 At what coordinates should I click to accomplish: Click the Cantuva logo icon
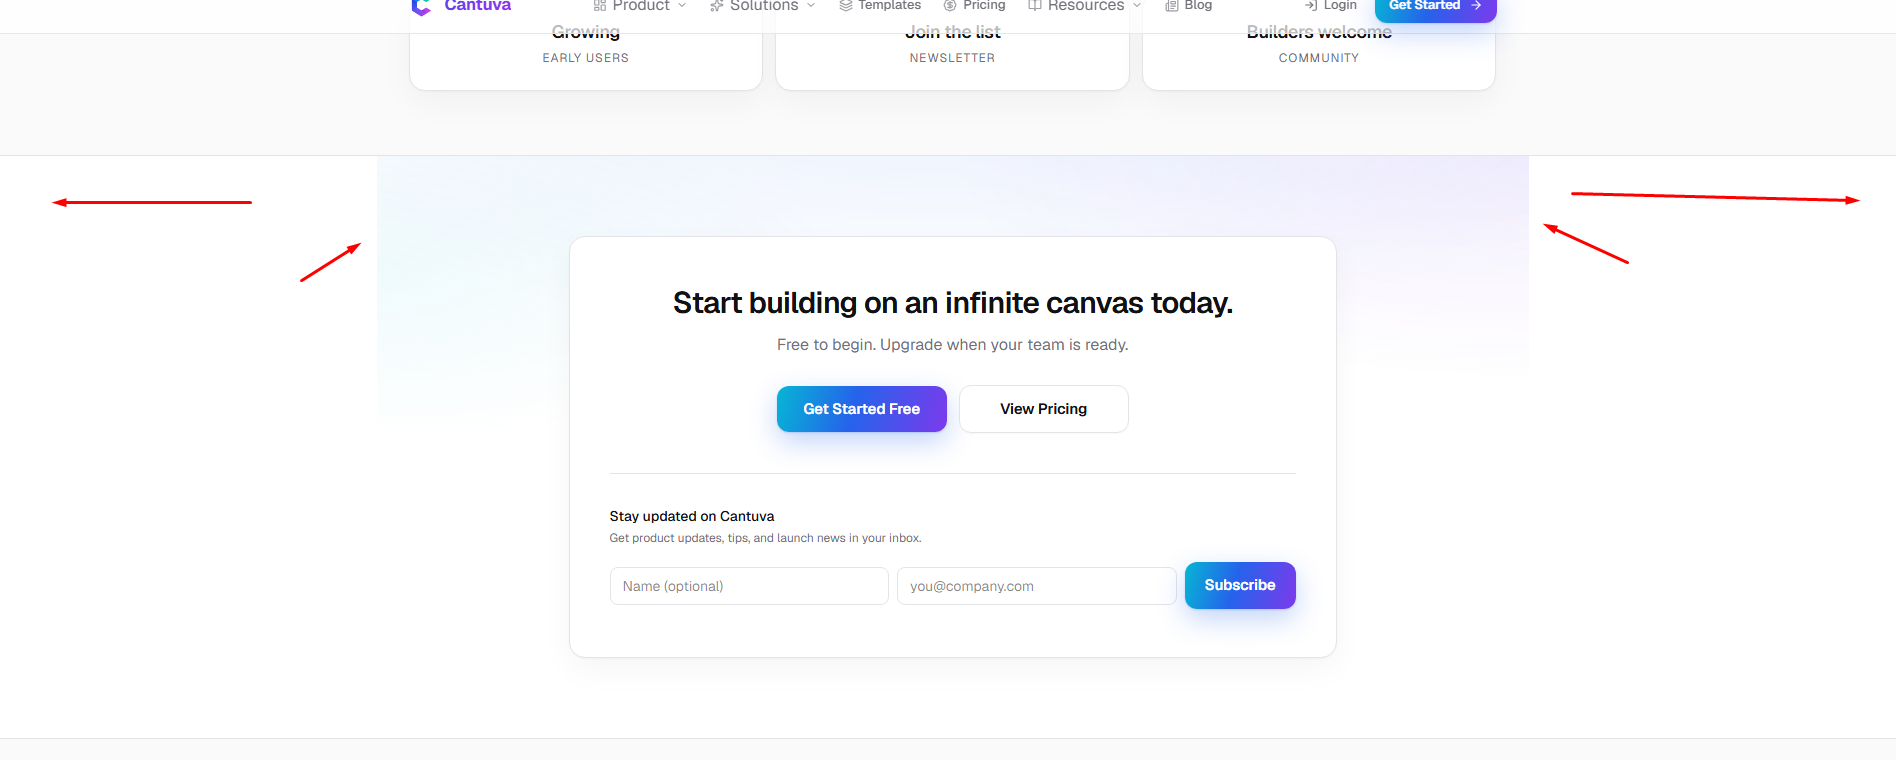coord(421,6)
